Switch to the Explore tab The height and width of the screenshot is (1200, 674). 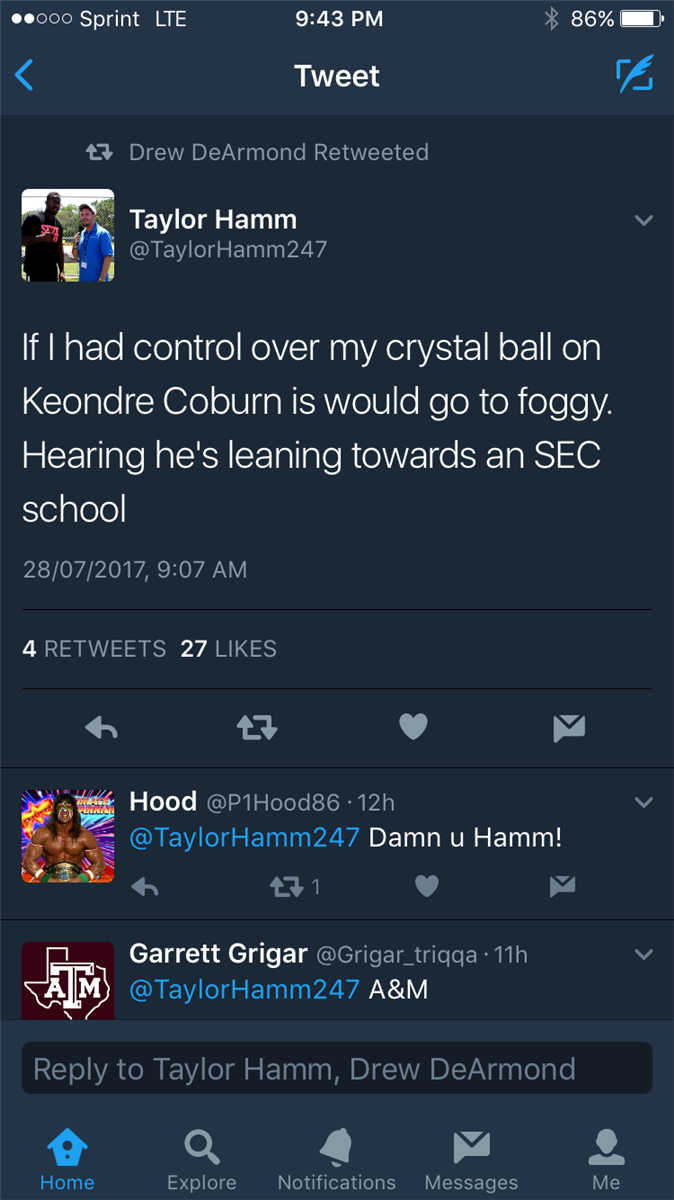(x=202, y=1160)
